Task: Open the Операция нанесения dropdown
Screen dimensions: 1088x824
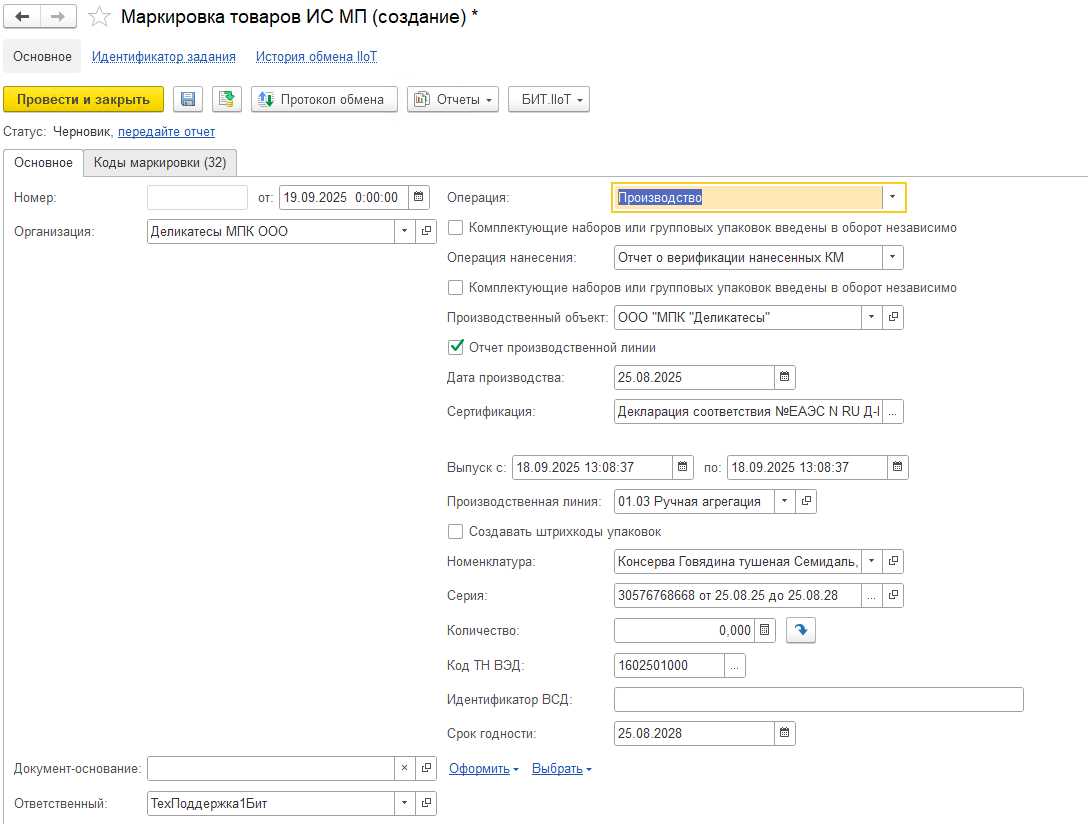Action: coord(892,258)
